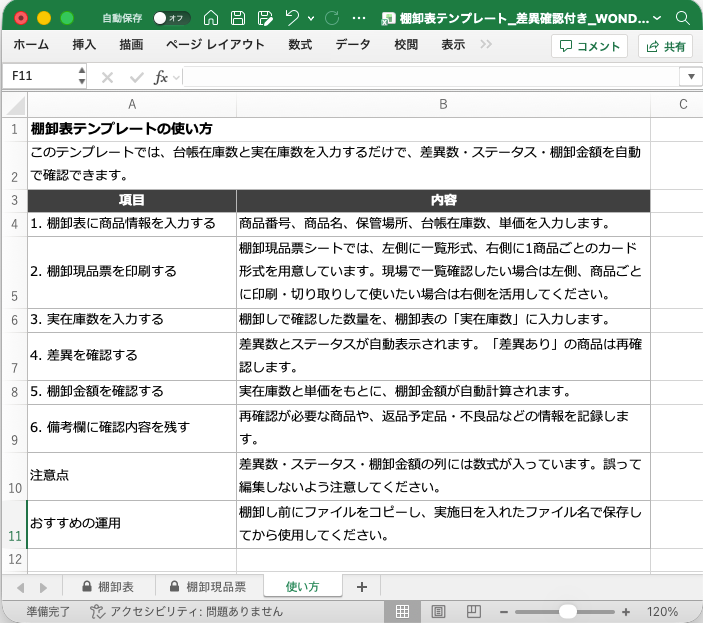Click the fx insert function icon
The image size is (703, 623).
point(161,78)
